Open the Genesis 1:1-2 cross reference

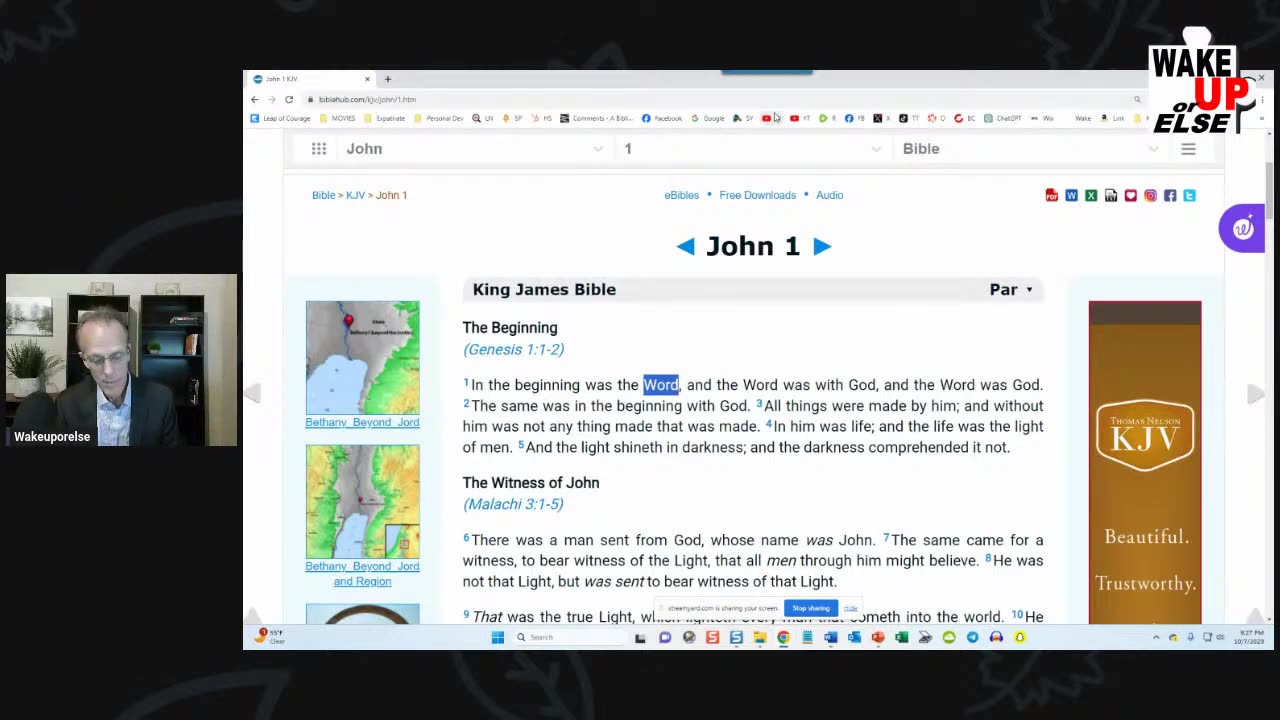tap(513, 349)
